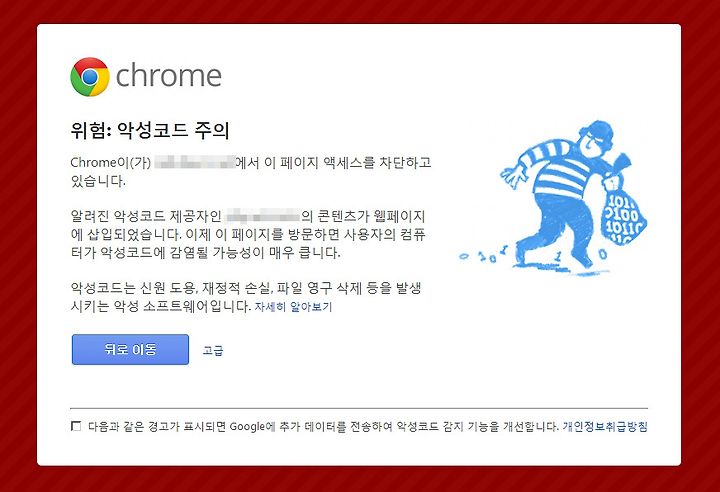
Task: Click the binary-code sack the burglar carries
Action: tap(623, 212)
